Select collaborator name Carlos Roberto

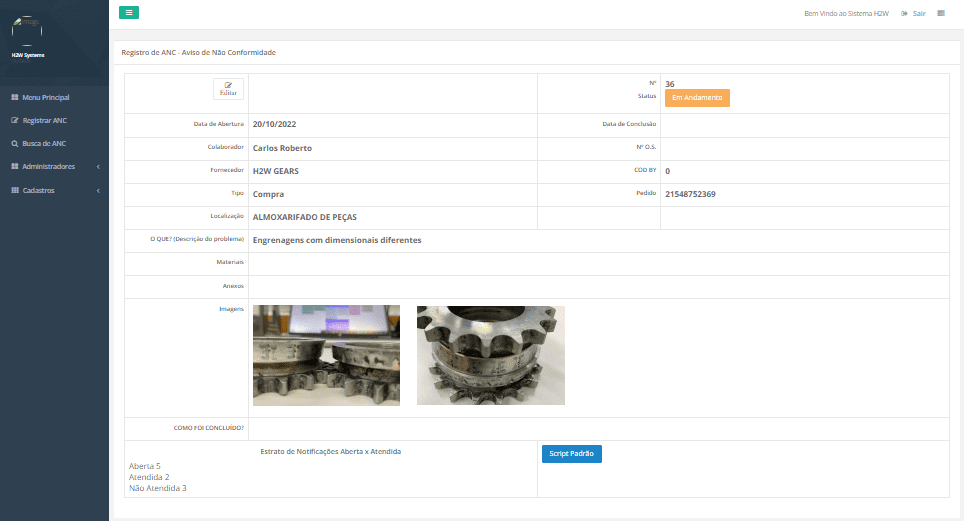pyautogui.click(x=282, y=148)
